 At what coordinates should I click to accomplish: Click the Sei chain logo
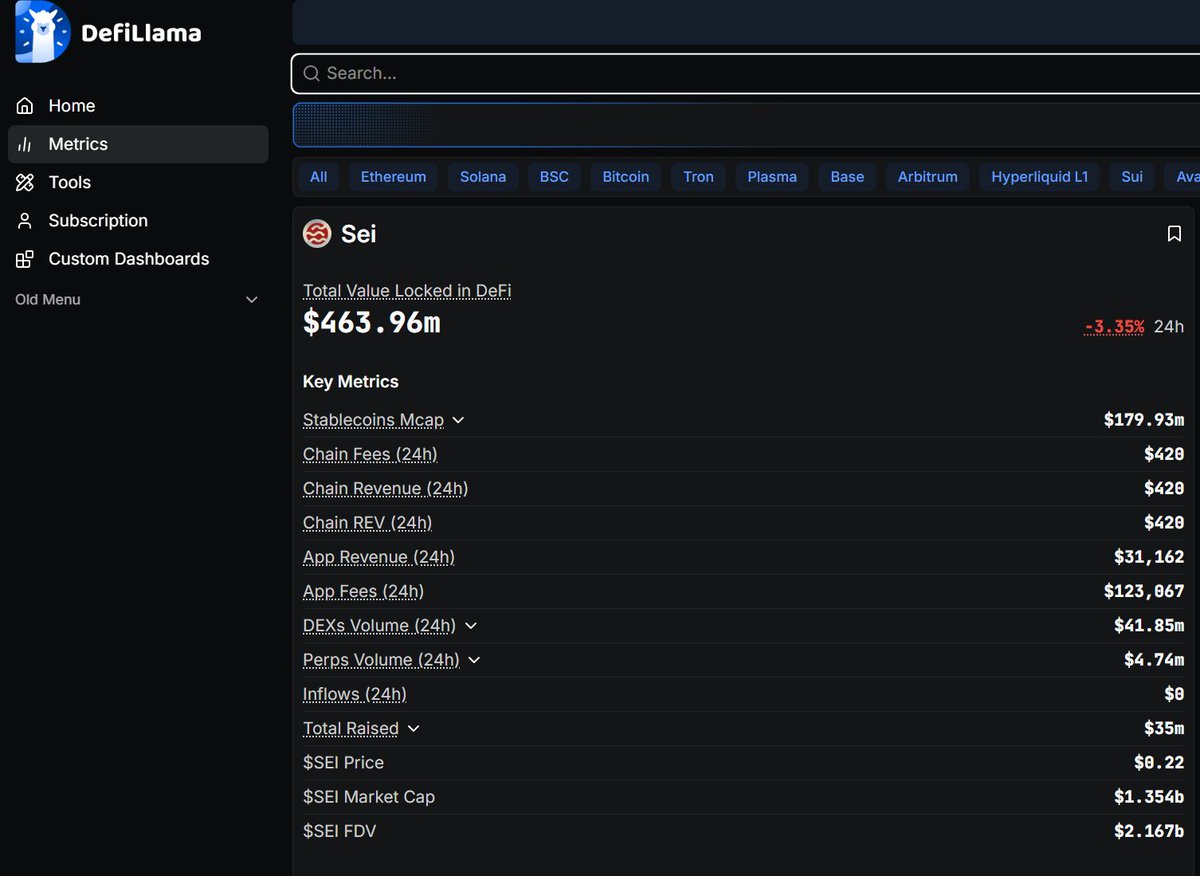(x=317, y=234)
